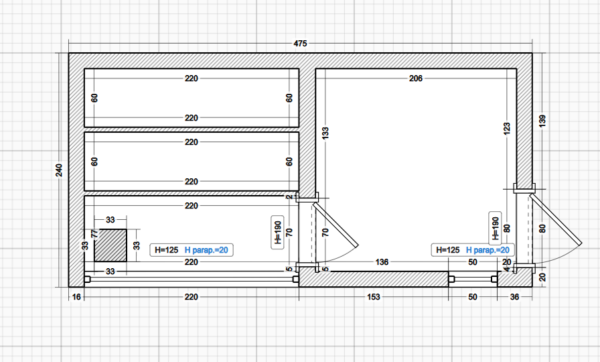Click the top 220x60 rectangle panel
Image resolution: width=600 pixels, height=362 pixels.
(x=191, y=98)
